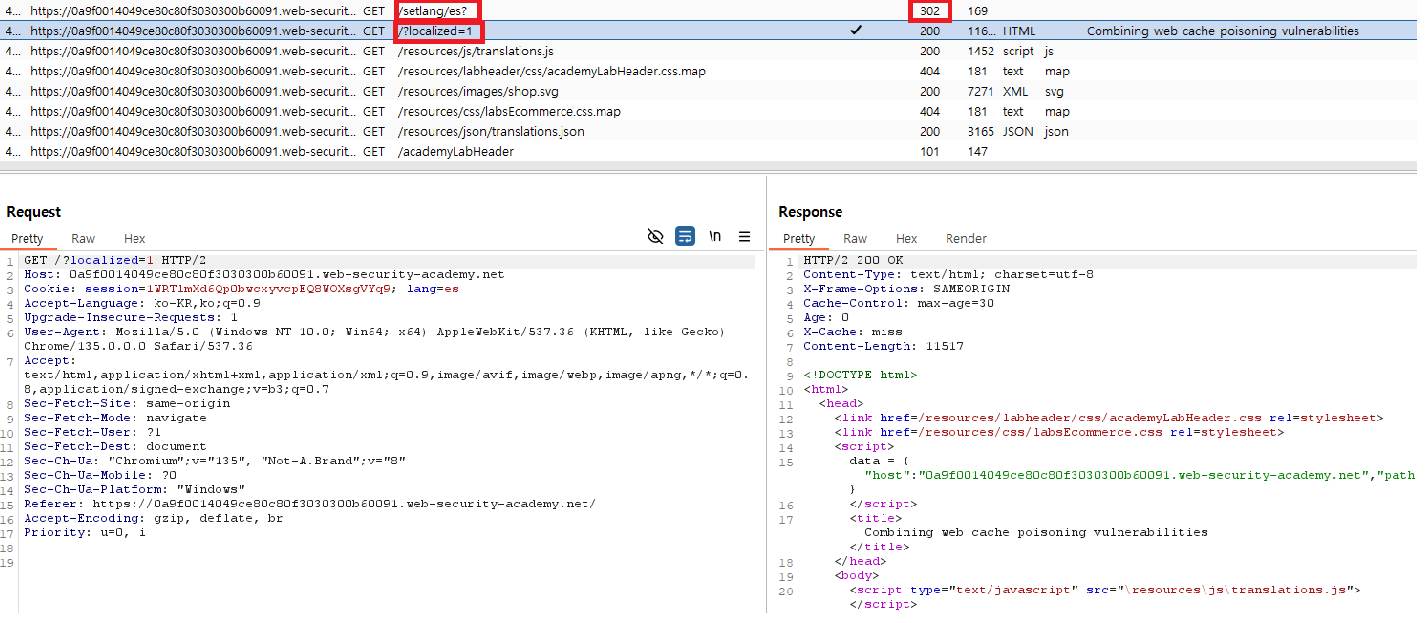Select the /?localized=1 history row
The width and height of the screenshot is (1426, 623).
coord(708,31)
